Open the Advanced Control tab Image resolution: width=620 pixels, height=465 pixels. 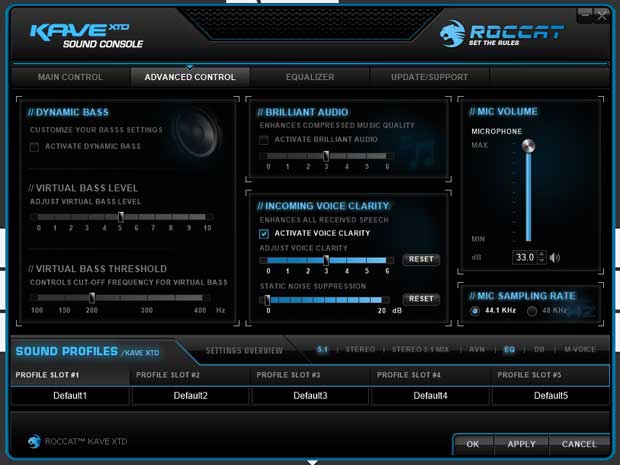click(190, 77)
